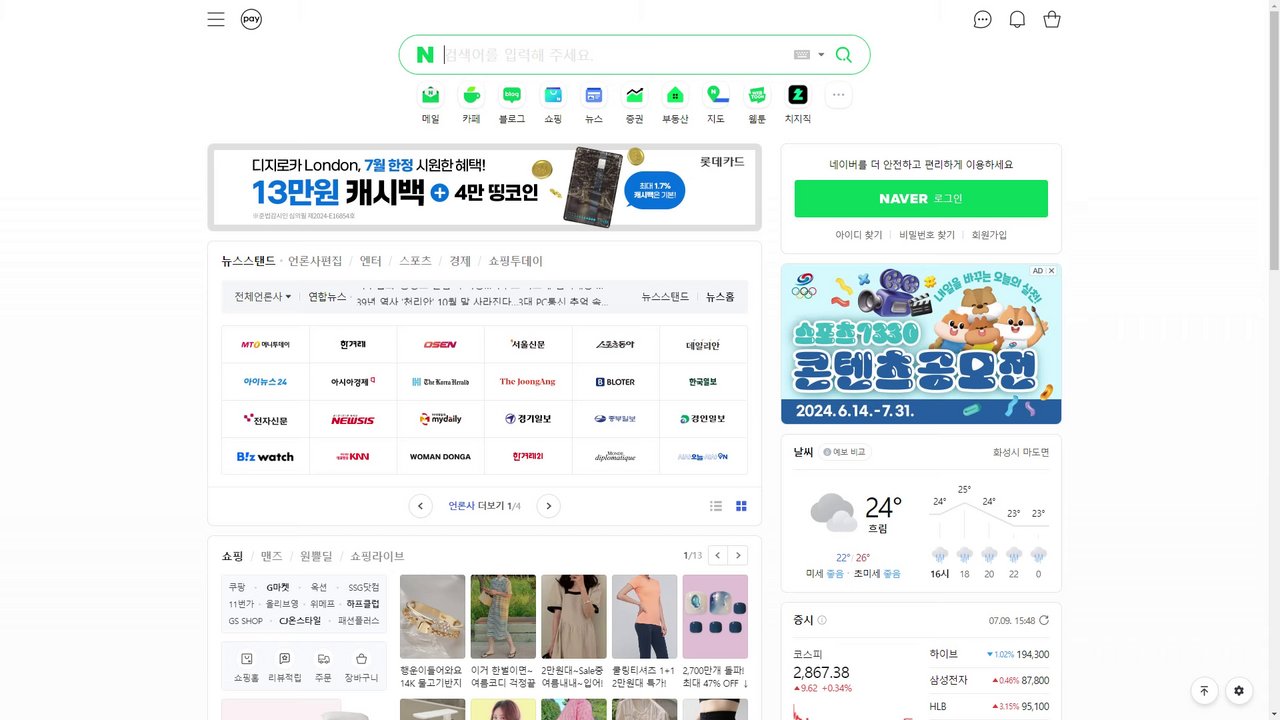Image resolution: width=1280 pixels, height=720 pixels.
Task: Go to next newsstand page arrow
Action: click(x=548, y=506)
